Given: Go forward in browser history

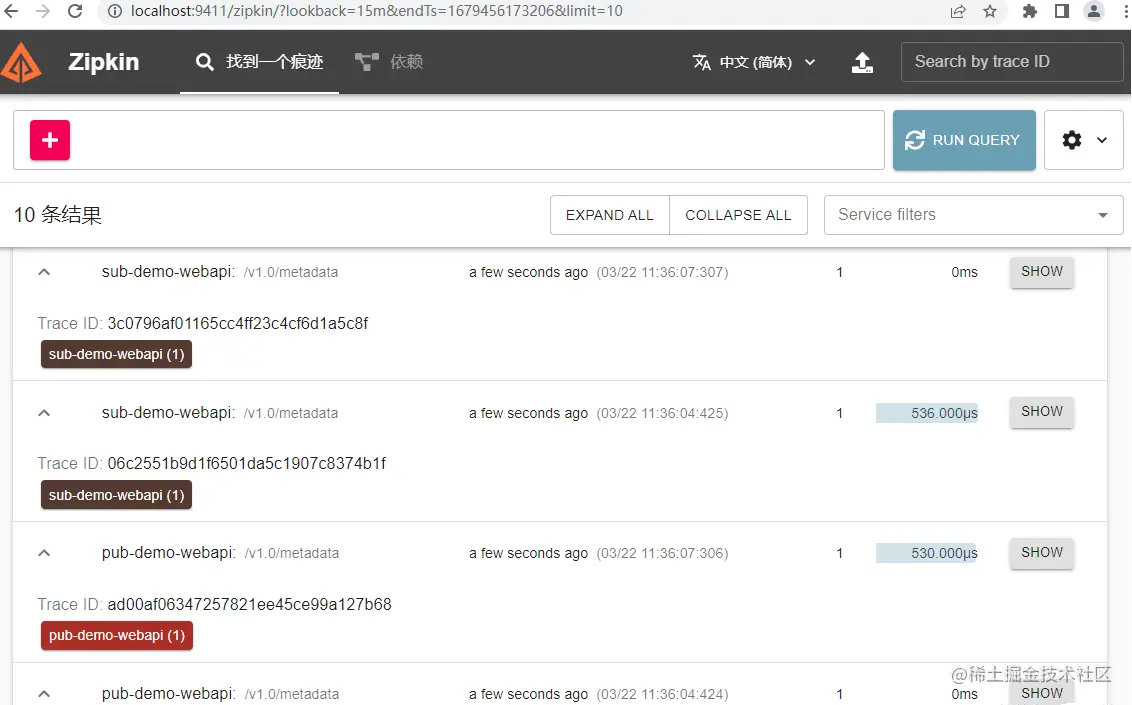Looking at the screenshot, I should (43, 11).
